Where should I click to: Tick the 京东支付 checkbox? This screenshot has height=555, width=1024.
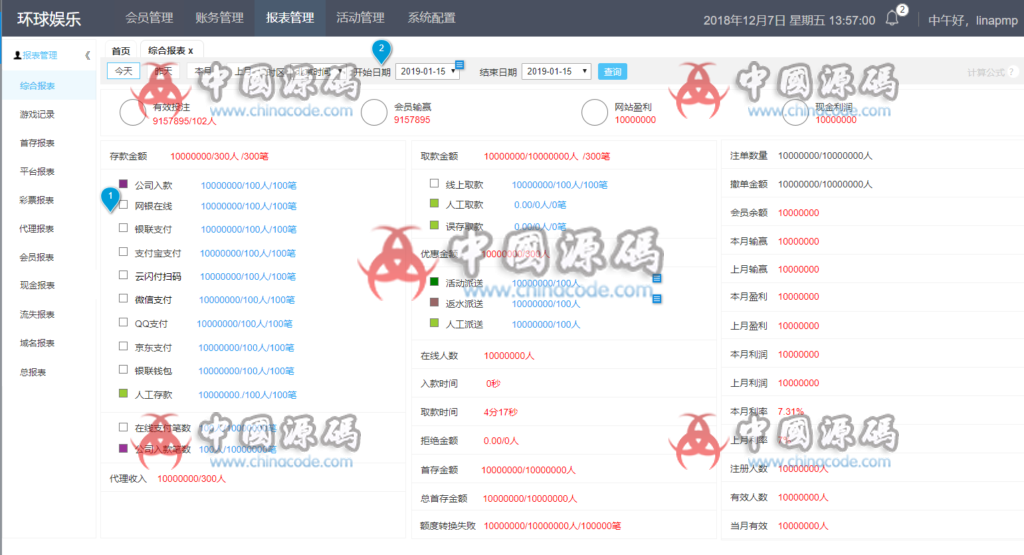pyautogui.click(x=123, y=346)
